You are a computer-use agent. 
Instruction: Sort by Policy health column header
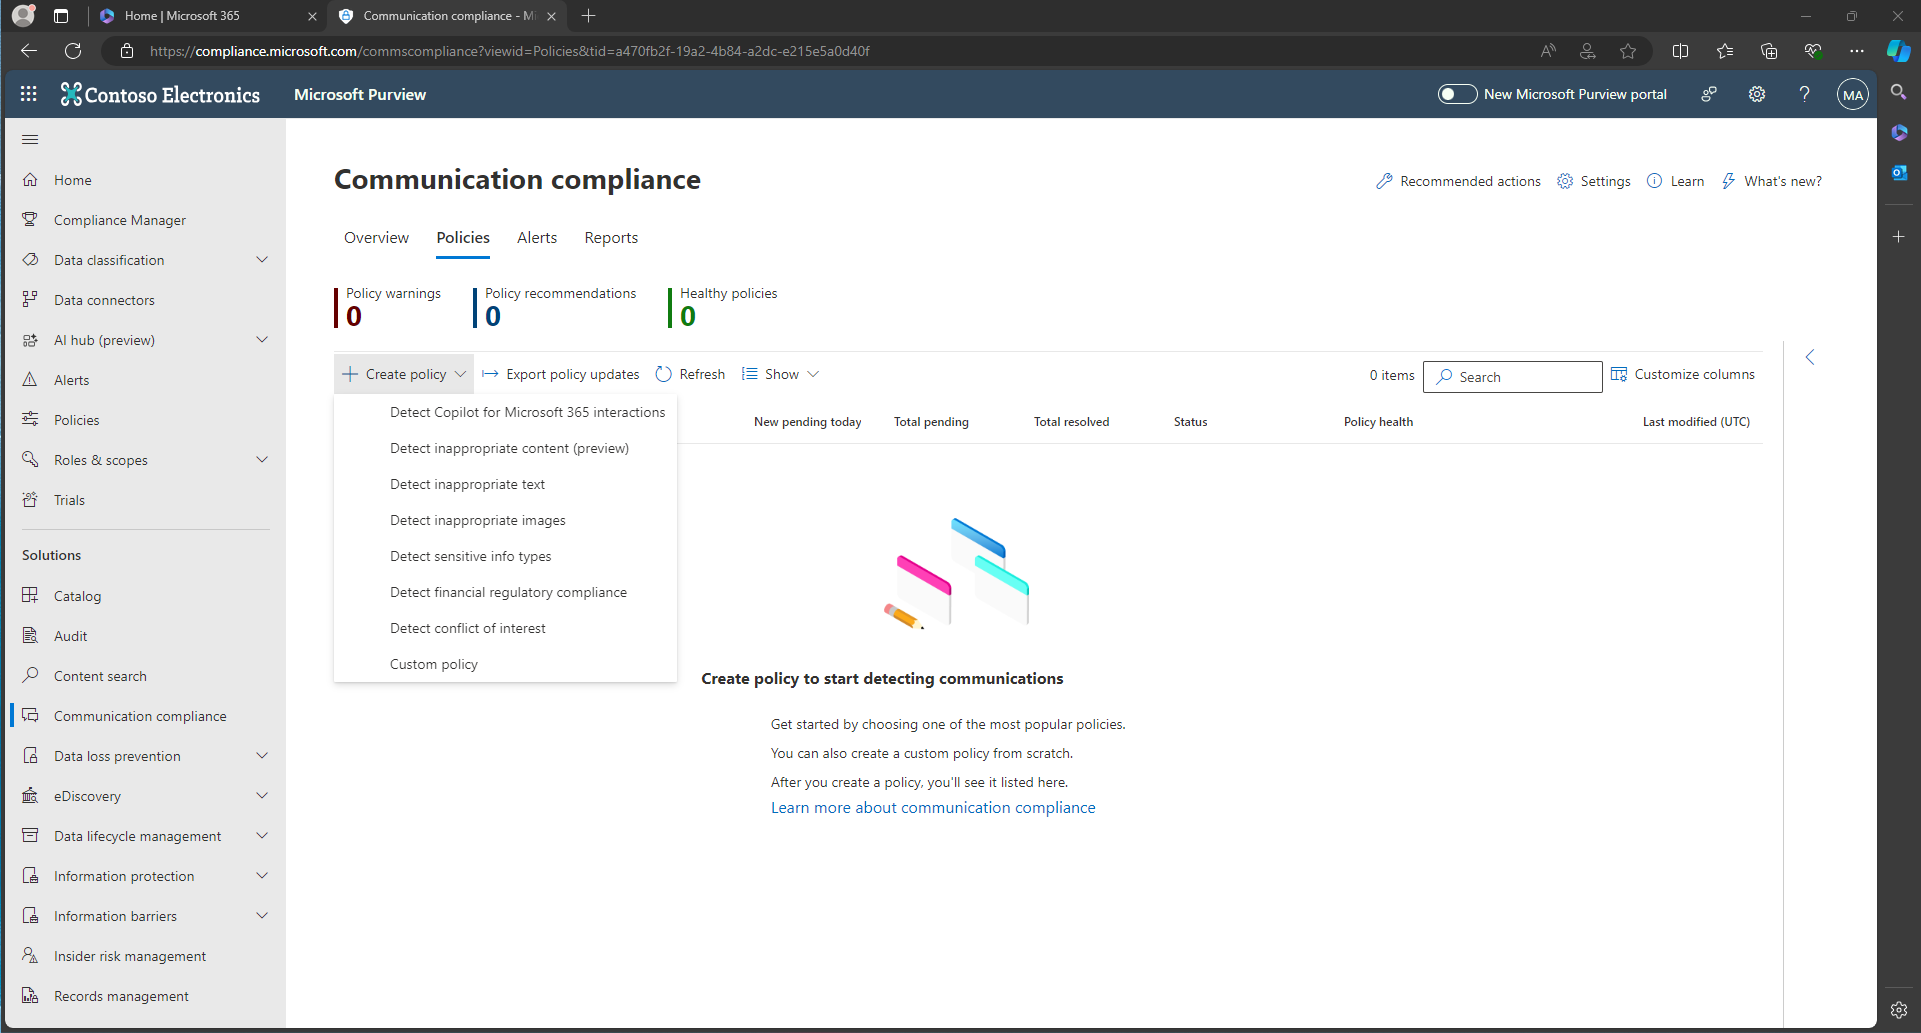tap(1378, 422)
